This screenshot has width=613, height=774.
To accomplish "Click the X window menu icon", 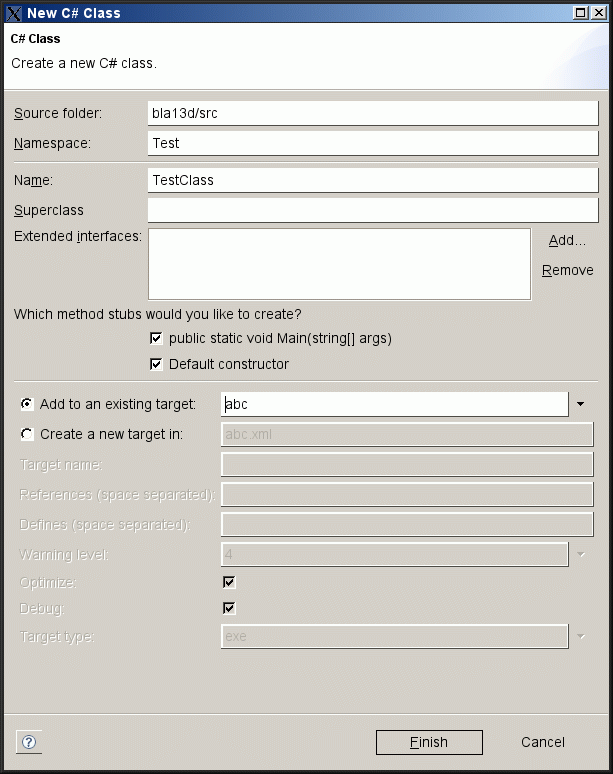I will pos(13,13).
